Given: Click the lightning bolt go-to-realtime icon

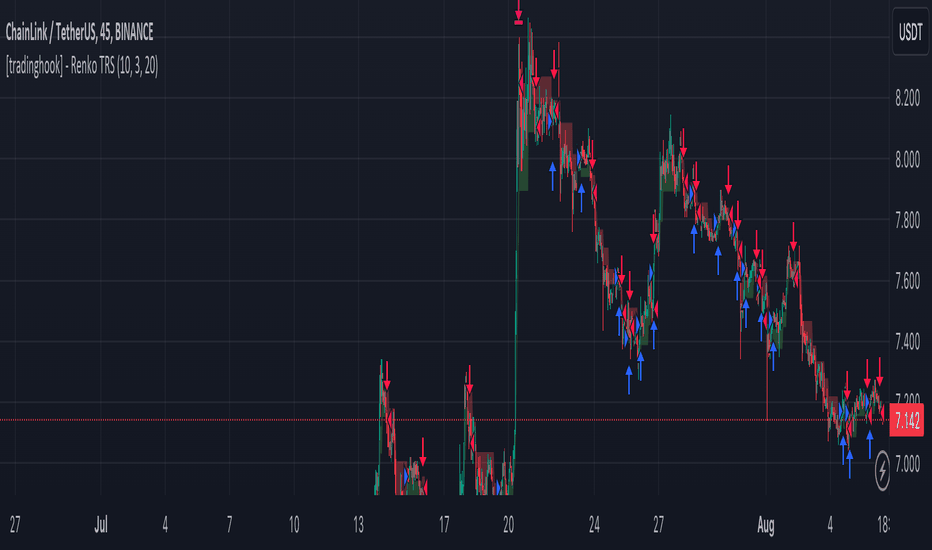Looking at the screenshot, I should point(883,470).
